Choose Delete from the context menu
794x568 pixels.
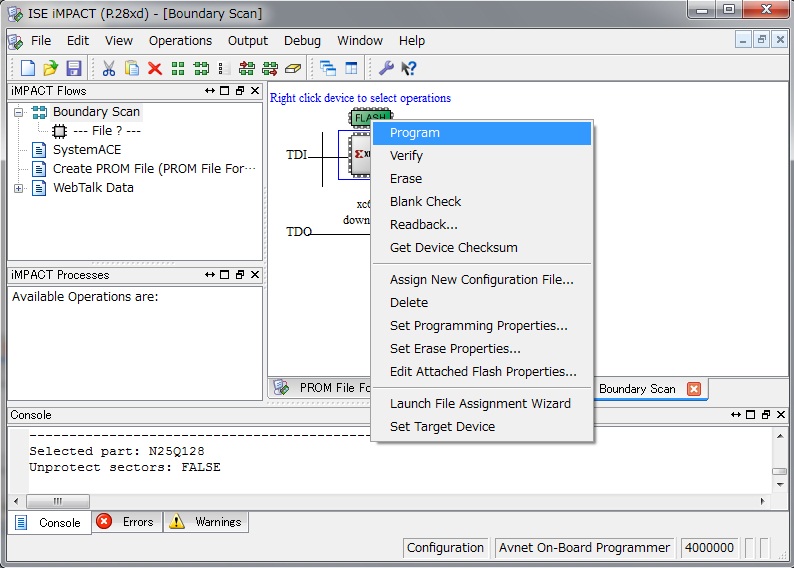click(482, 302)
